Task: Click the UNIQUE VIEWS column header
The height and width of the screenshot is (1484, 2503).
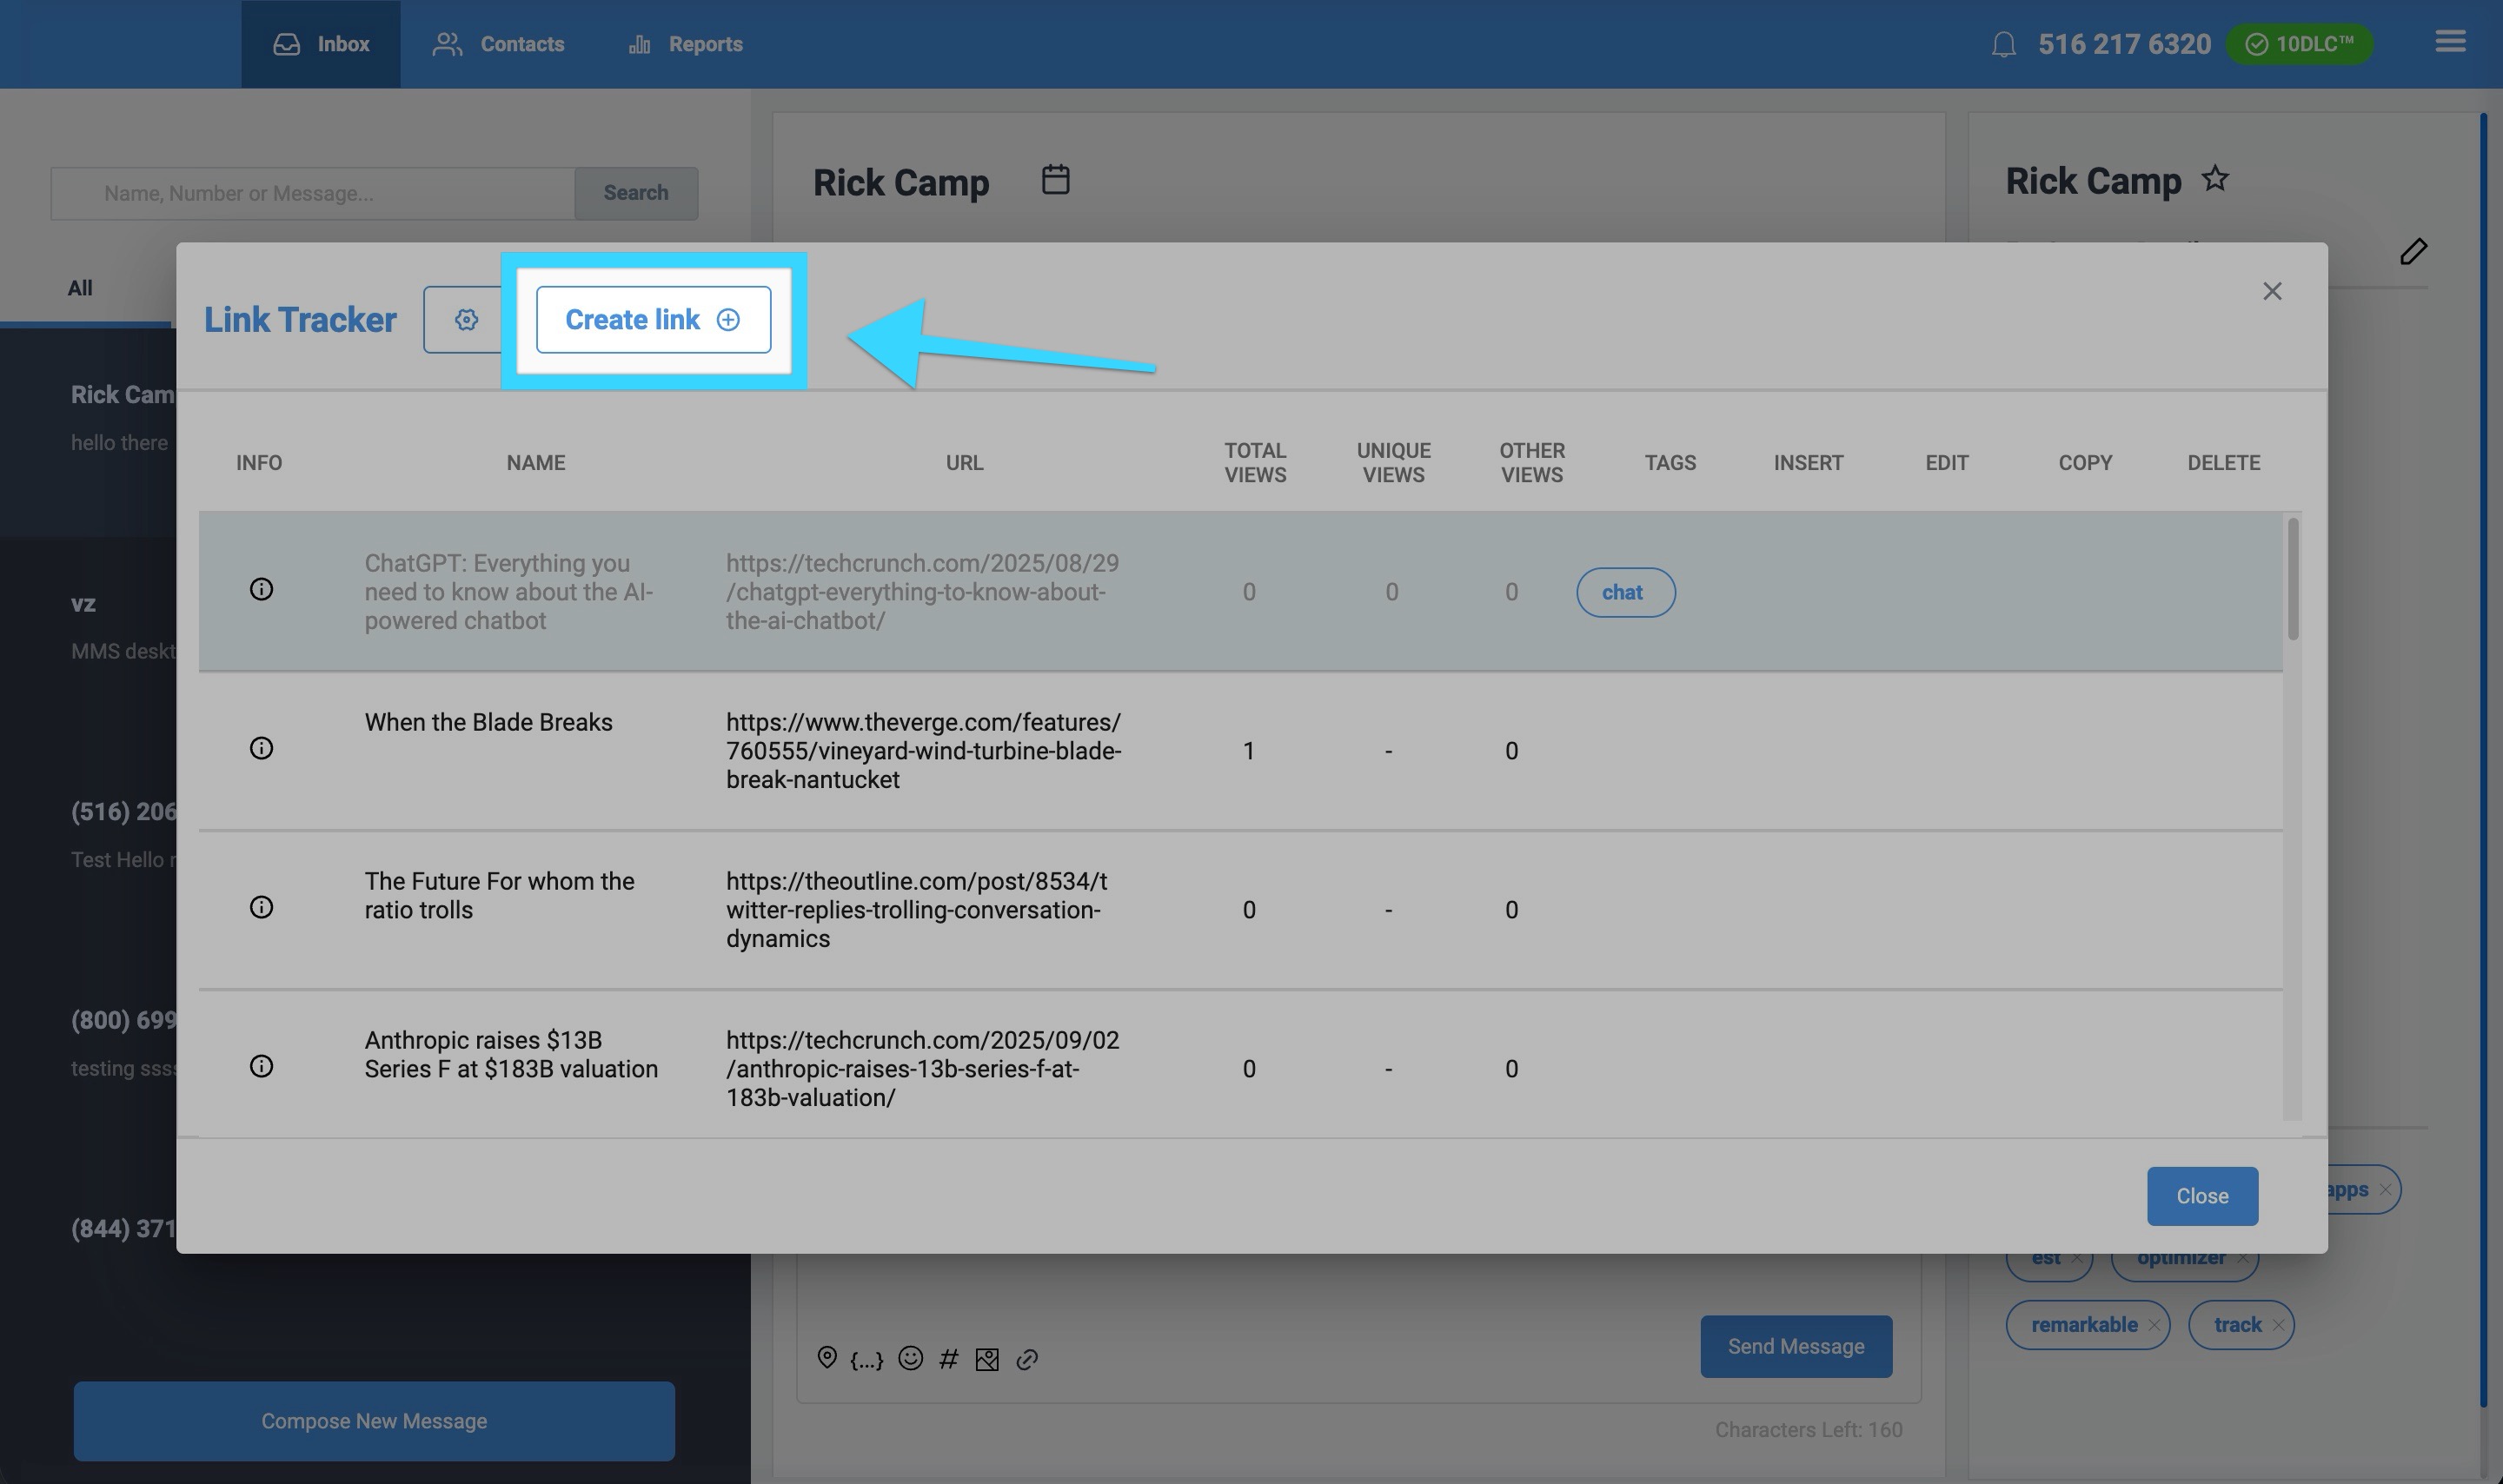Action: (1393, 463)
